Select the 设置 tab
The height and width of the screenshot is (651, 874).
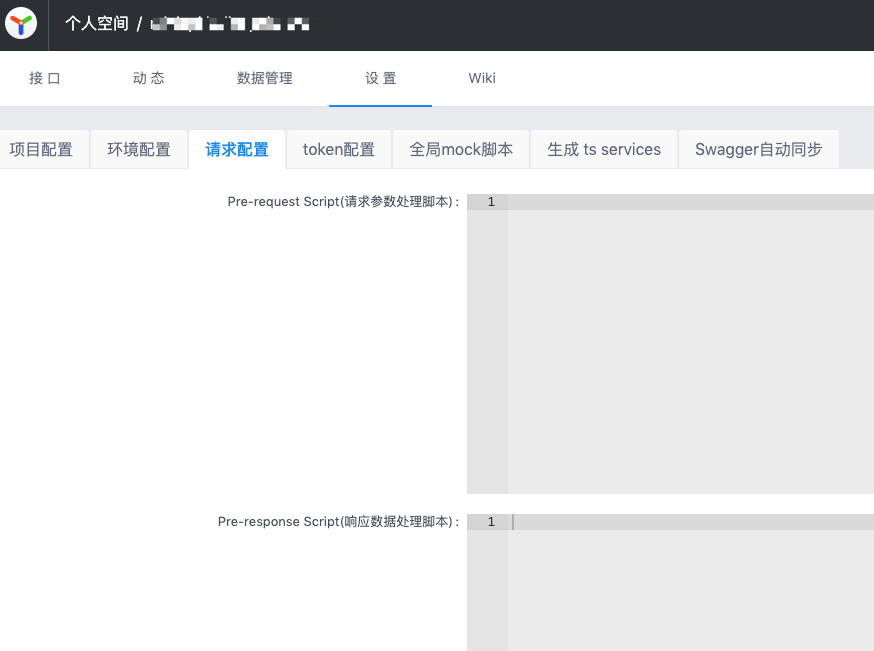(x=380, y=78)
